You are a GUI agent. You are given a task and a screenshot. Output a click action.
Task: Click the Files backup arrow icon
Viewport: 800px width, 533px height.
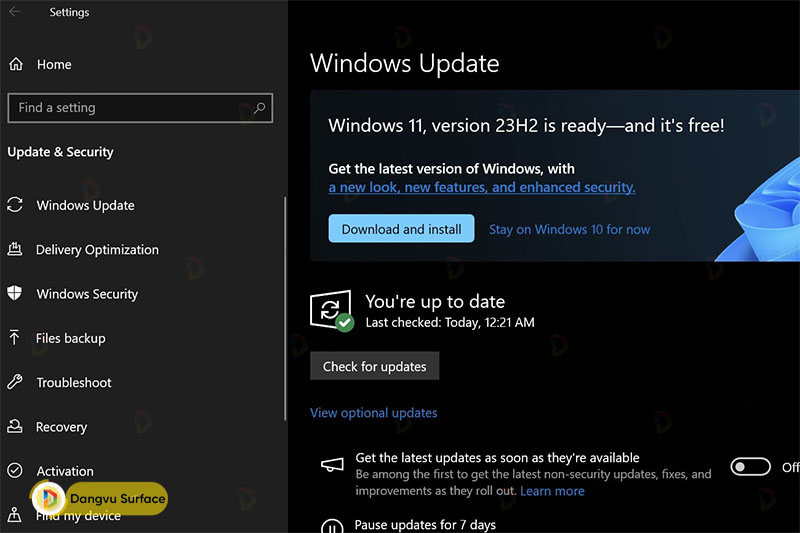tap(14, 338)
